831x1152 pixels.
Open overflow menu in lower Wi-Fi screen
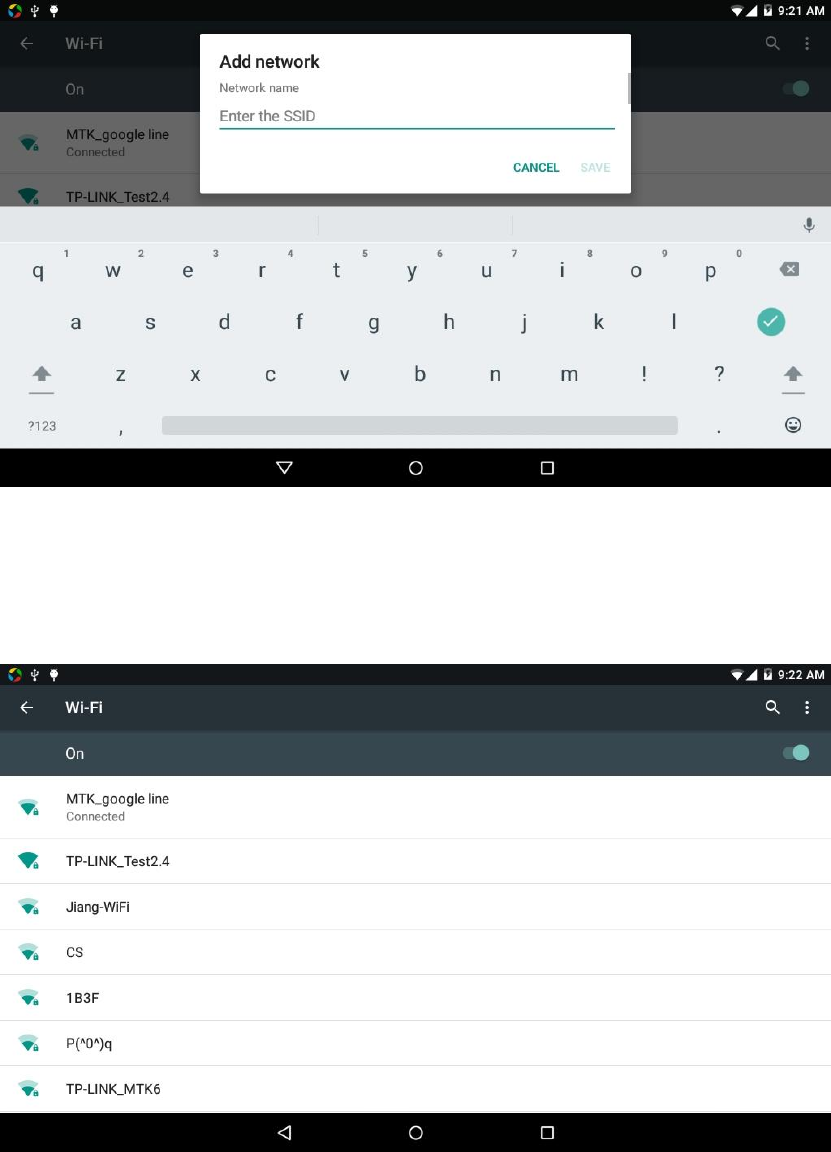pyautogui.click(x=807, y=708)
